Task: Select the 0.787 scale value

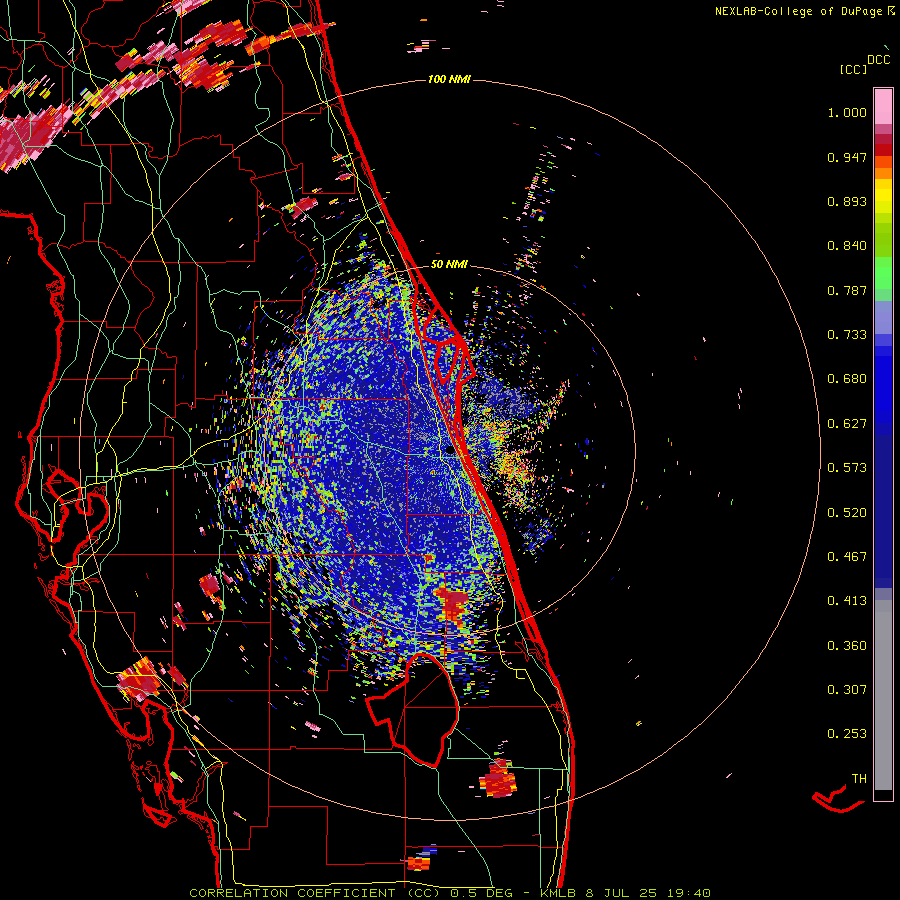Action: tap(847, 290)
